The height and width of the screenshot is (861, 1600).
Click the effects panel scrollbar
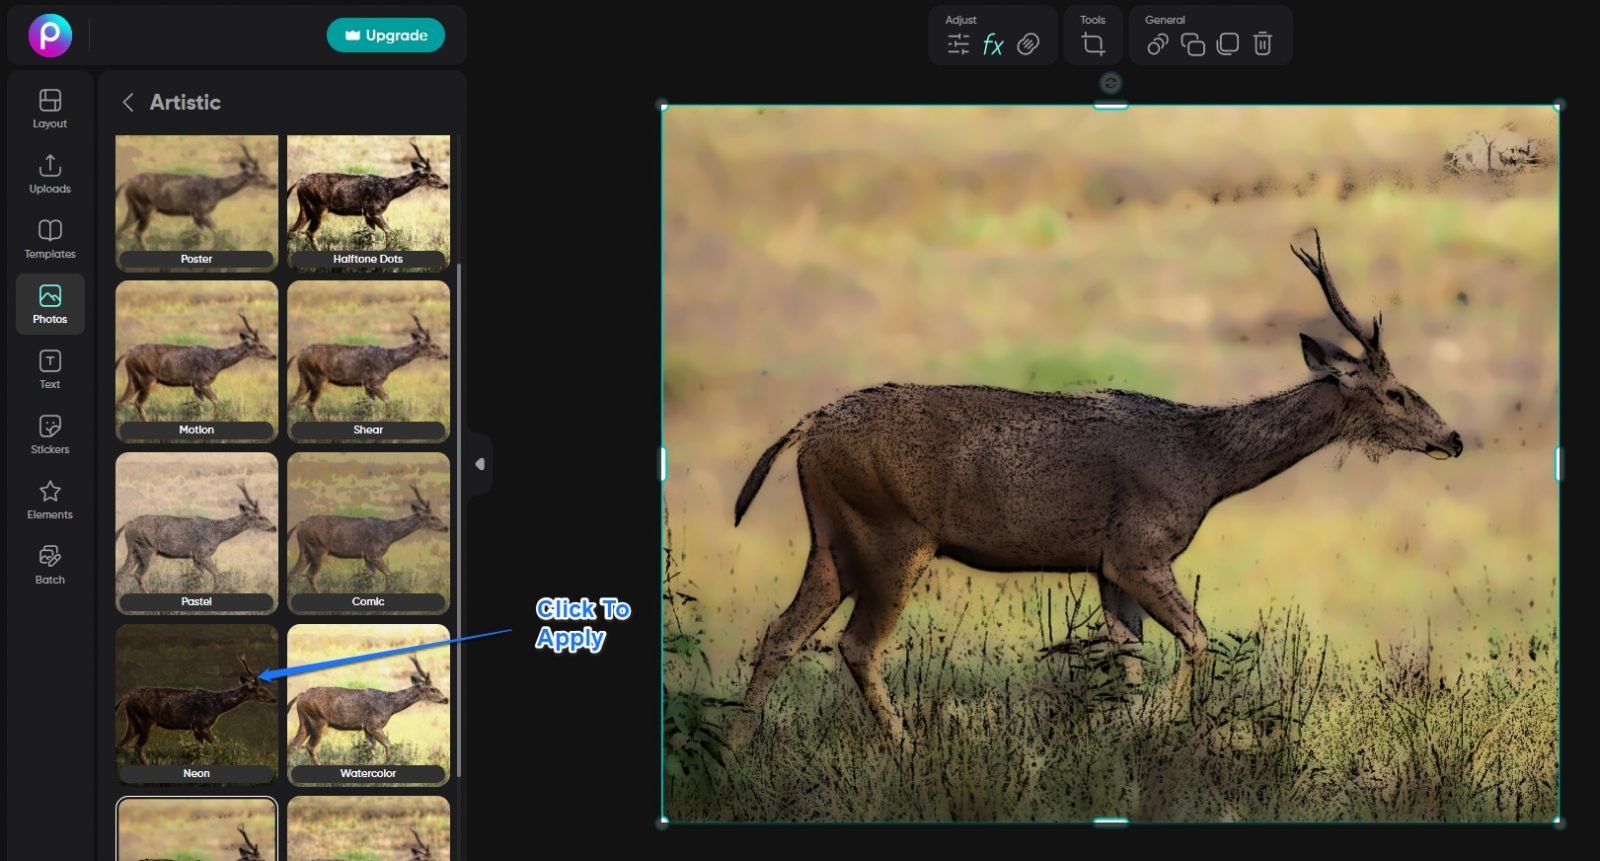pos(459,520)
